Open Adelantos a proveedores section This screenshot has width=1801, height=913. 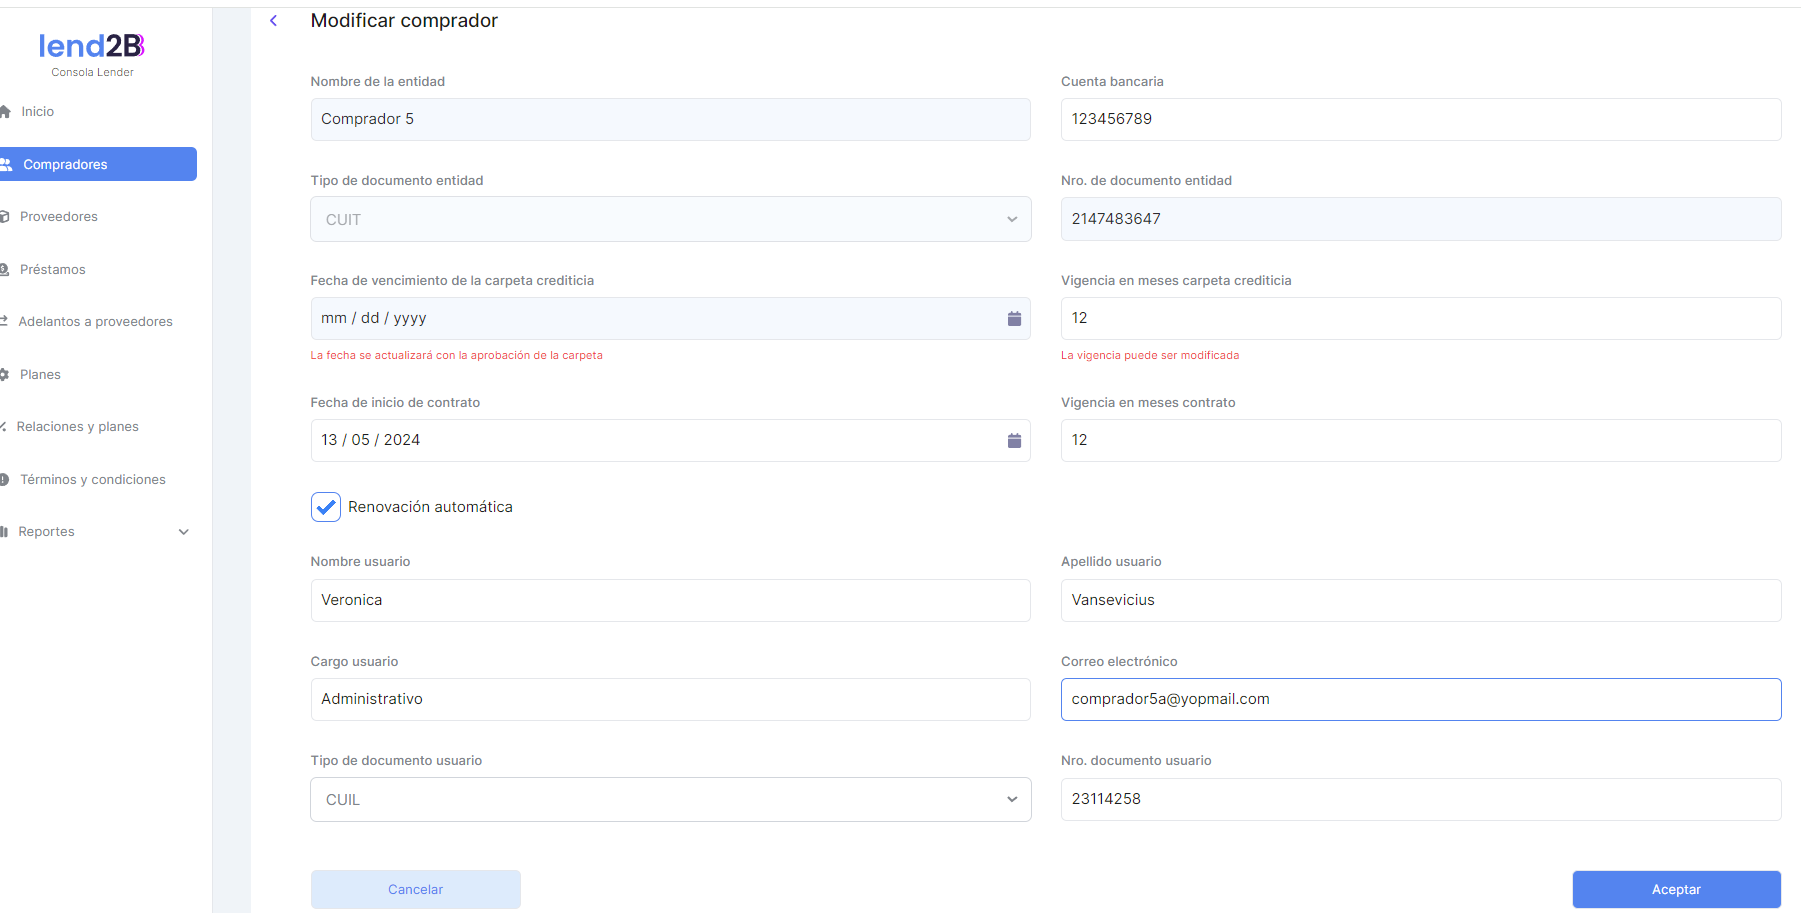pos(95,322)
